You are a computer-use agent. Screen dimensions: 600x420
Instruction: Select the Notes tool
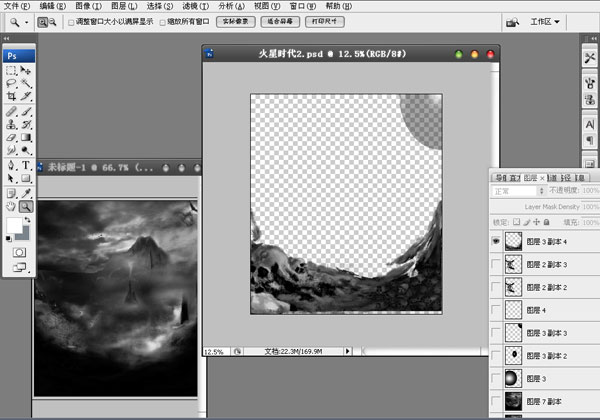(11, 193)
